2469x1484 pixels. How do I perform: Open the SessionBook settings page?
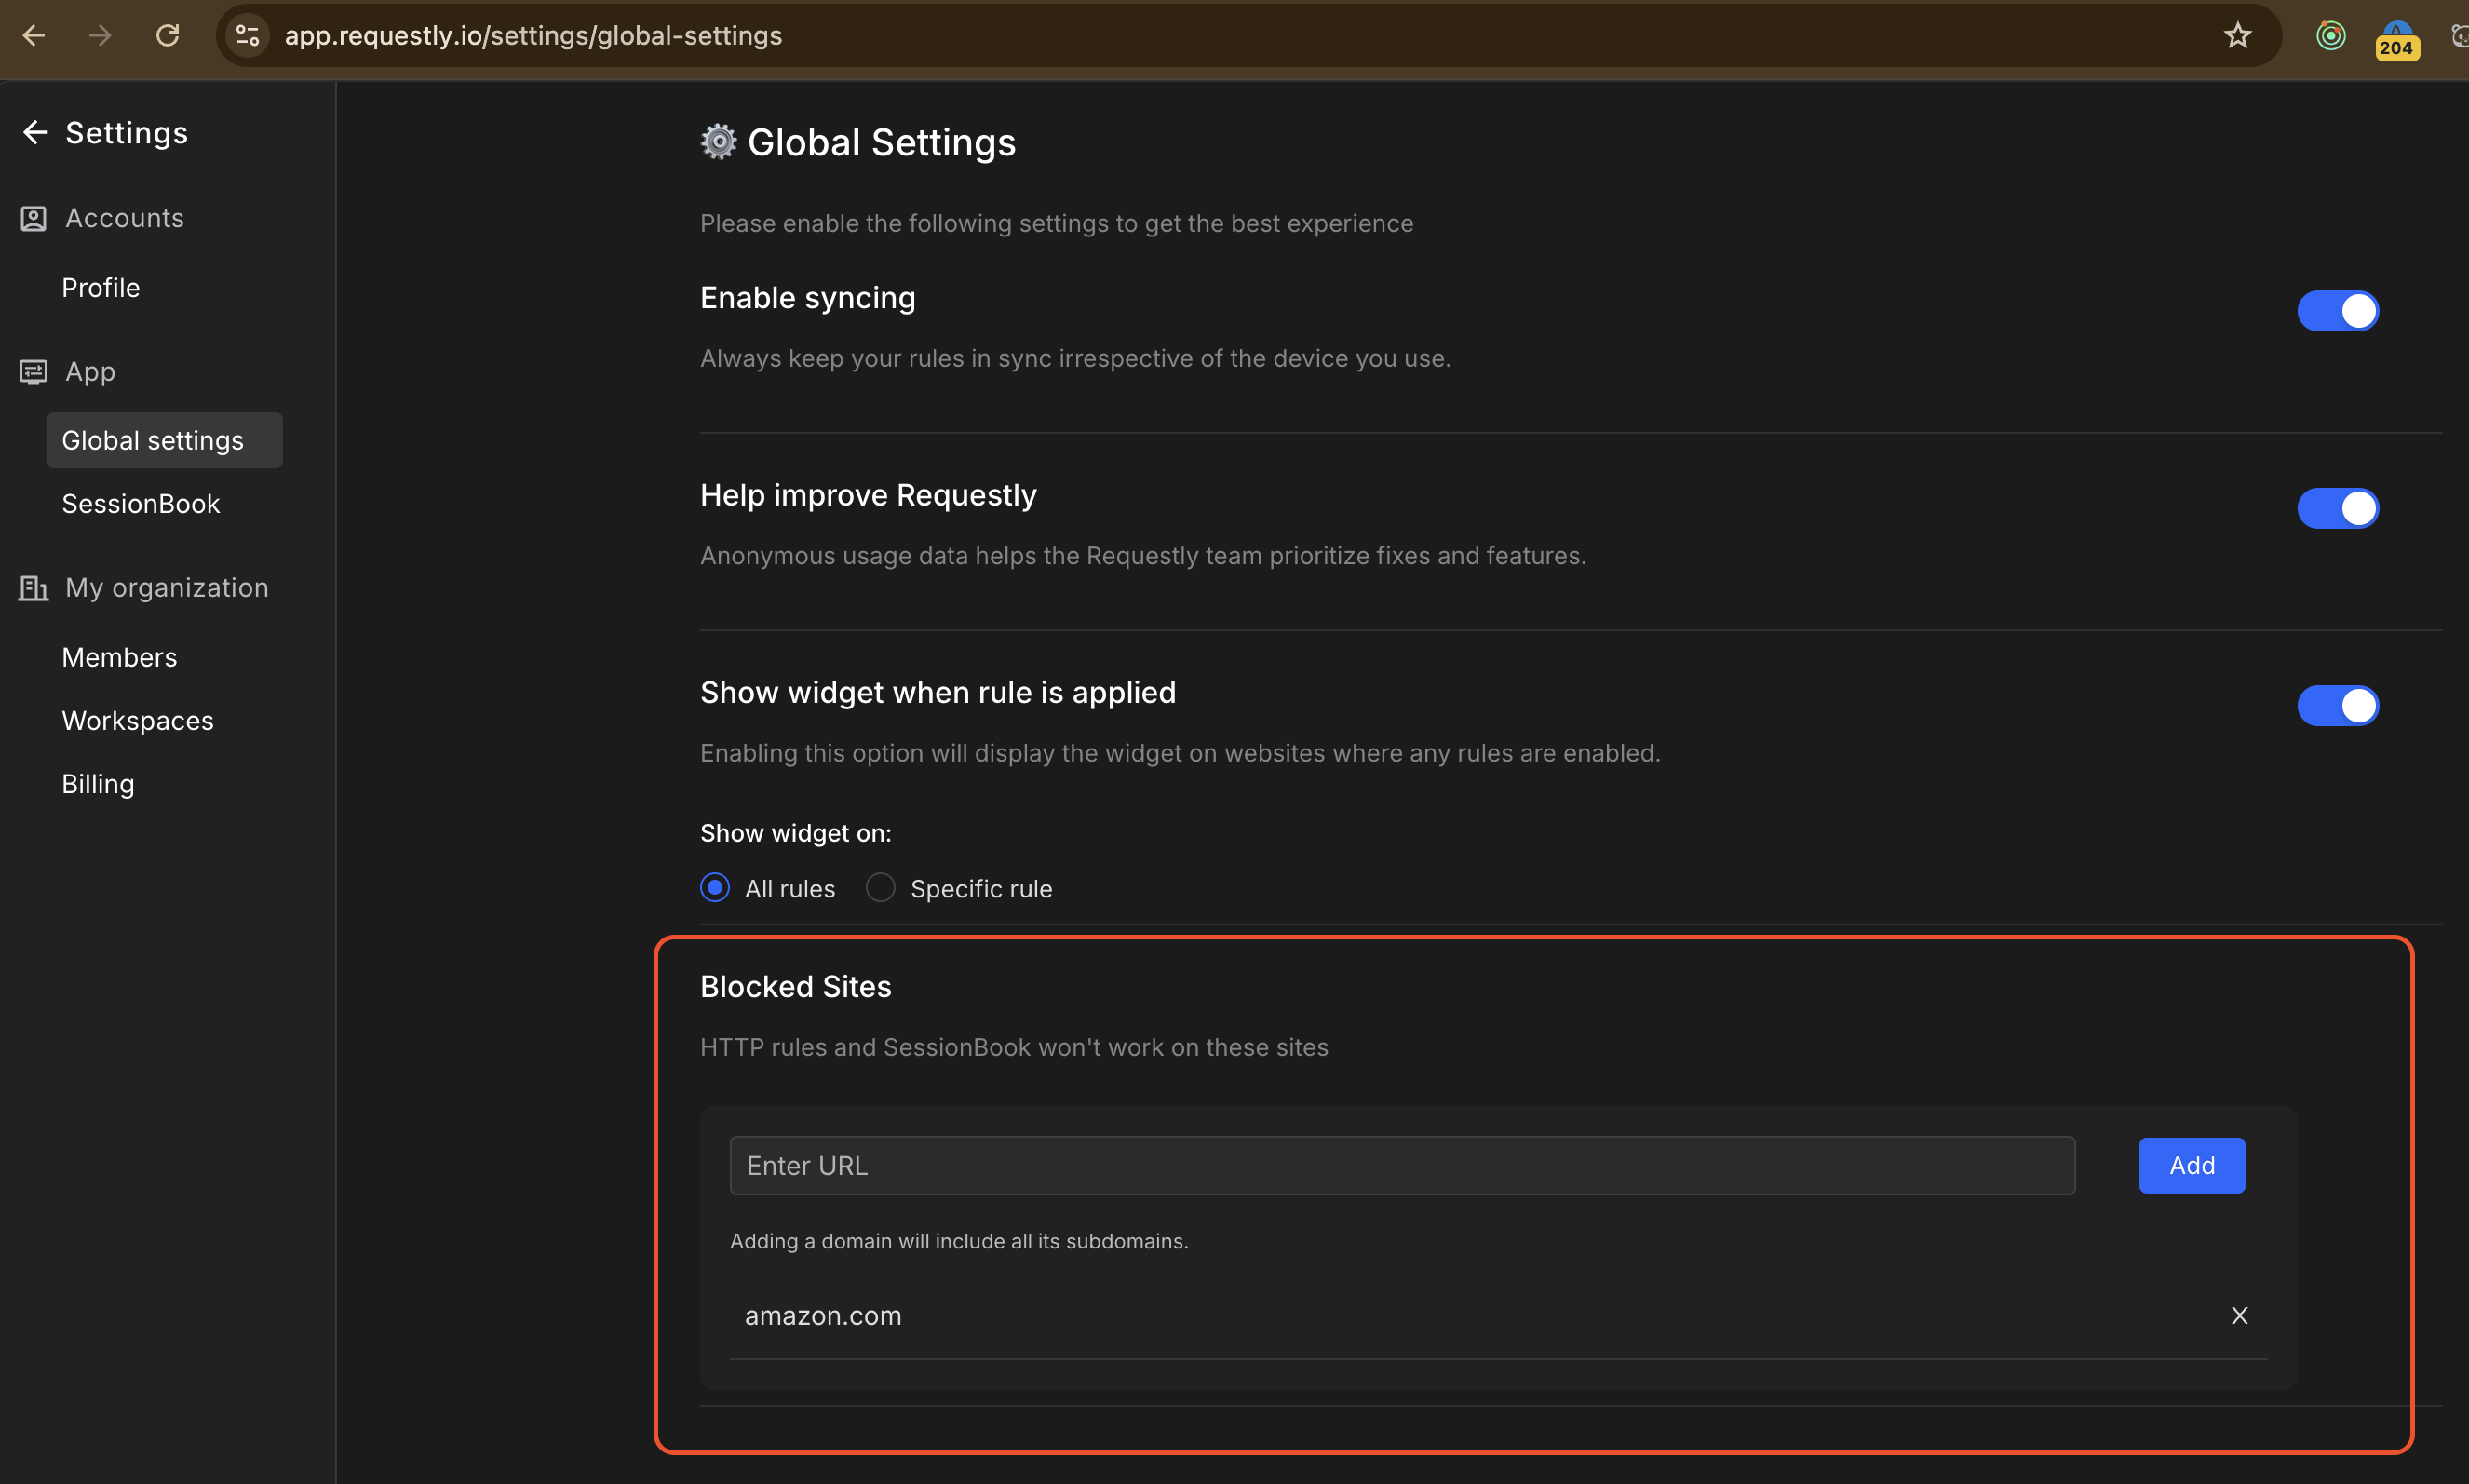(x=141, y=504)
